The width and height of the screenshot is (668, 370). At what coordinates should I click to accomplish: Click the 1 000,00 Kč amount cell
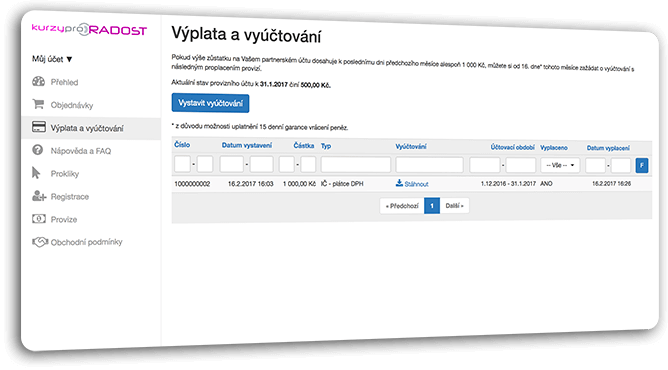(x=299, y=184)
